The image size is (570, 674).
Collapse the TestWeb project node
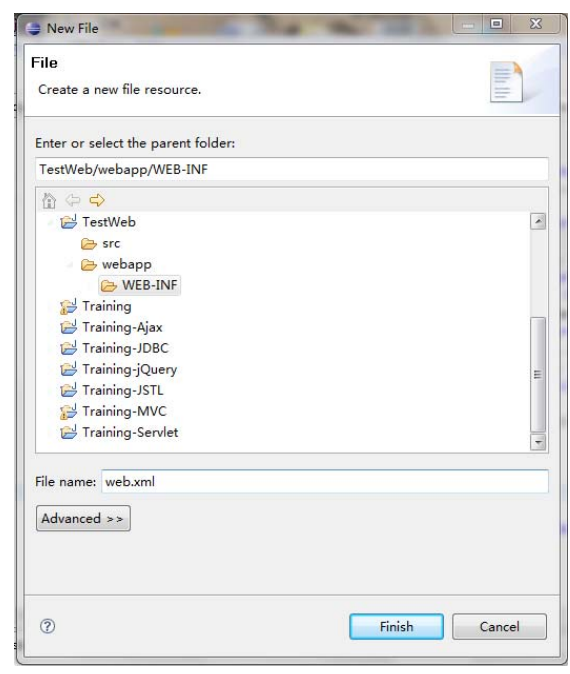point(51,223)
